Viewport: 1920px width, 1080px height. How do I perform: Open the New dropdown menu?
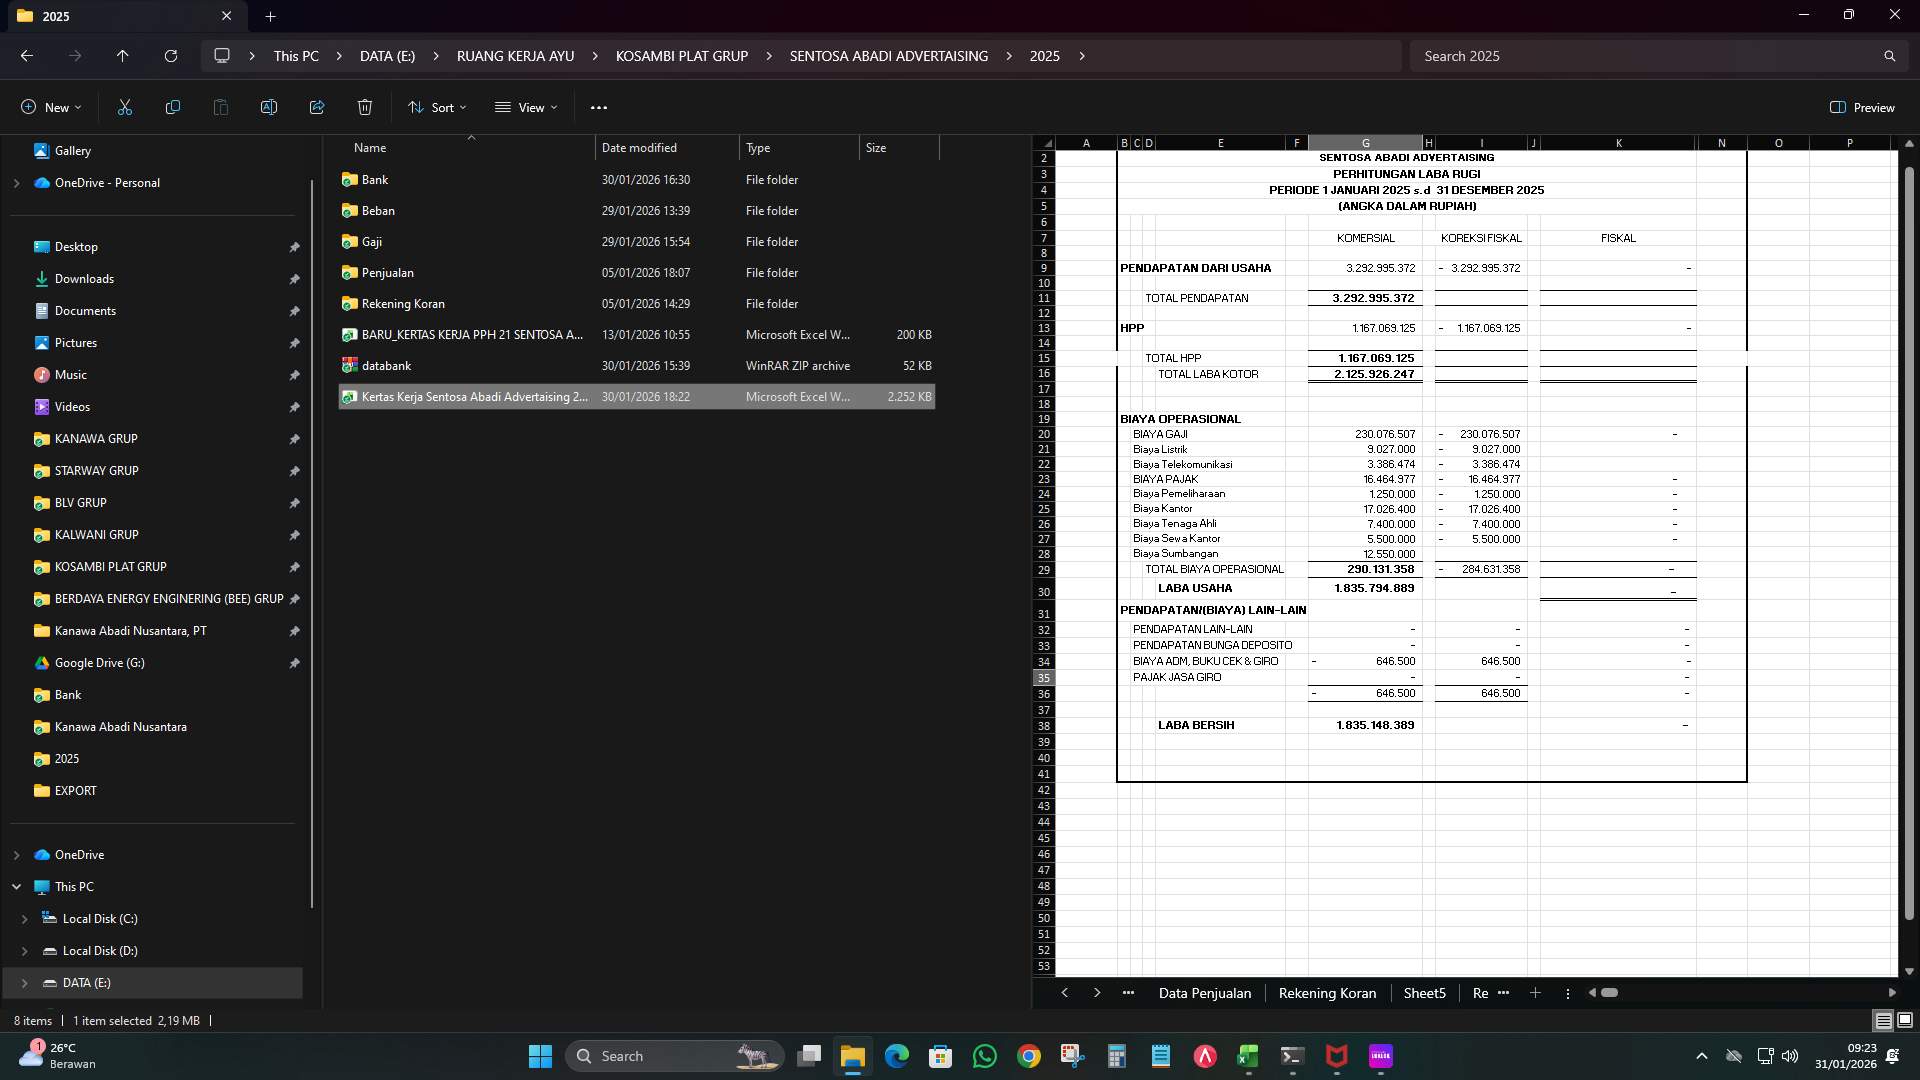50,107
